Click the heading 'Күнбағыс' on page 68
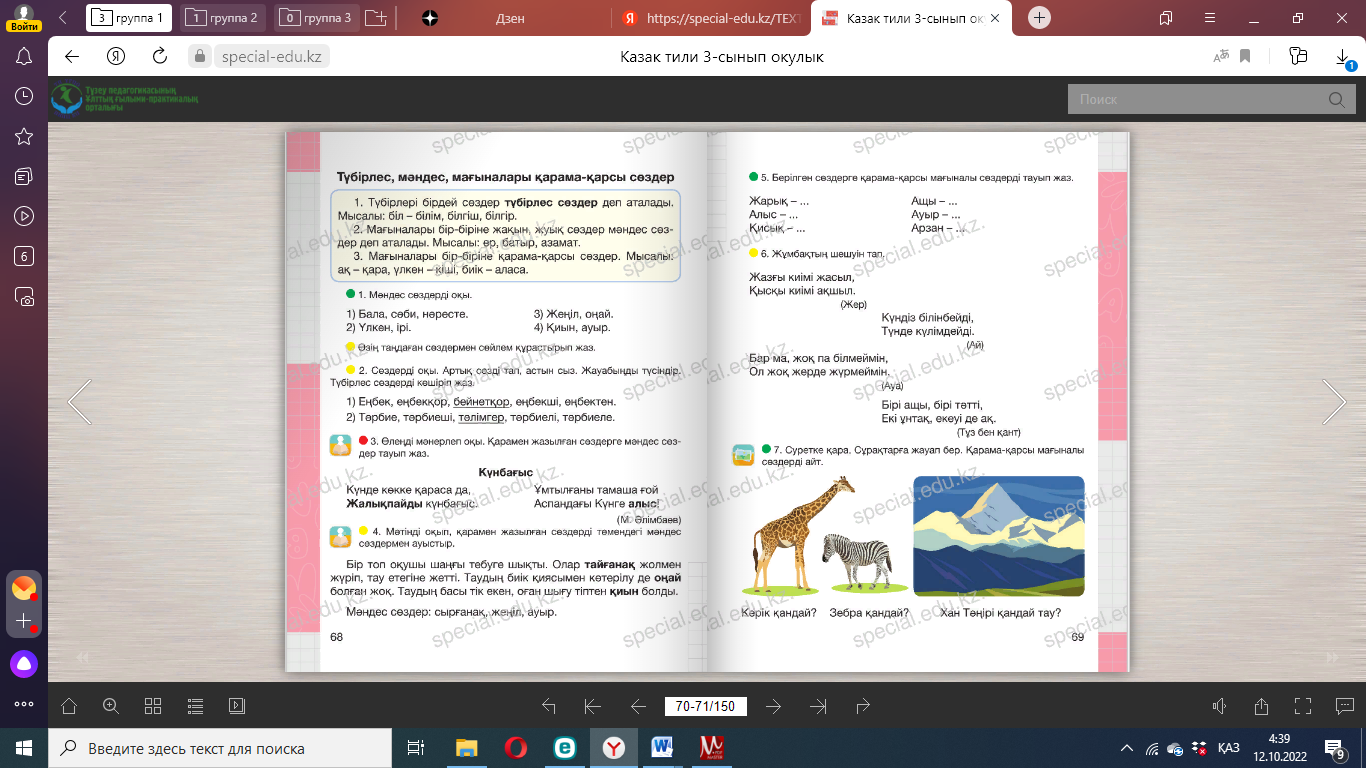Screen dimensions: 1366x768 pyautogui.click(x=504, y=473)
